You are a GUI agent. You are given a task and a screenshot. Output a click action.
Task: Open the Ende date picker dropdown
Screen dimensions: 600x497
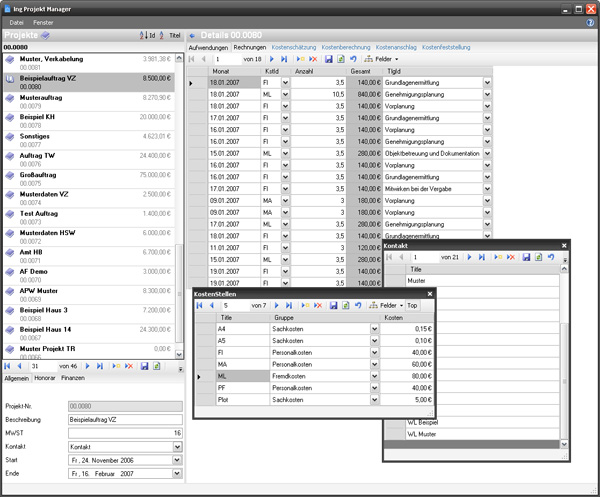click(x=177, y=473)
